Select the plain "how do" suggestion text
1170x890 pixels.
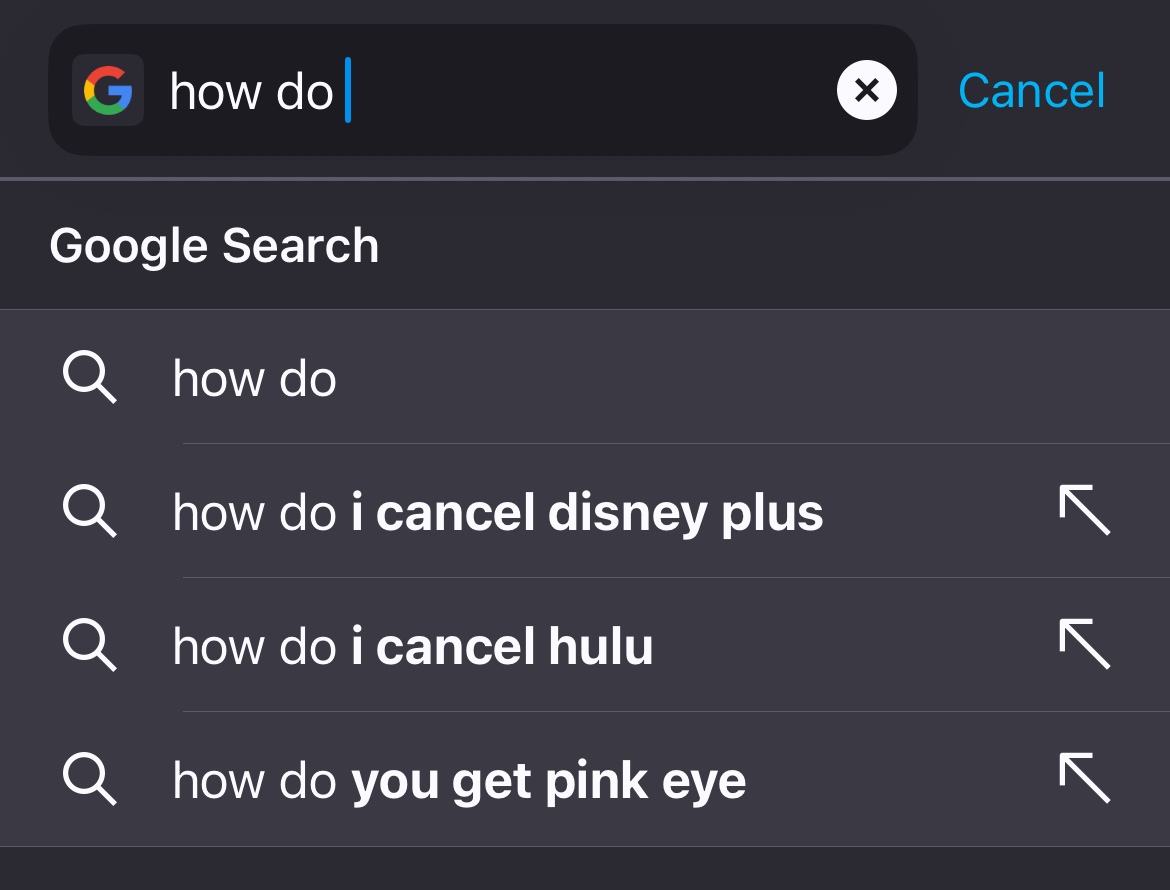pyautogui.click(x=255, y=379)
